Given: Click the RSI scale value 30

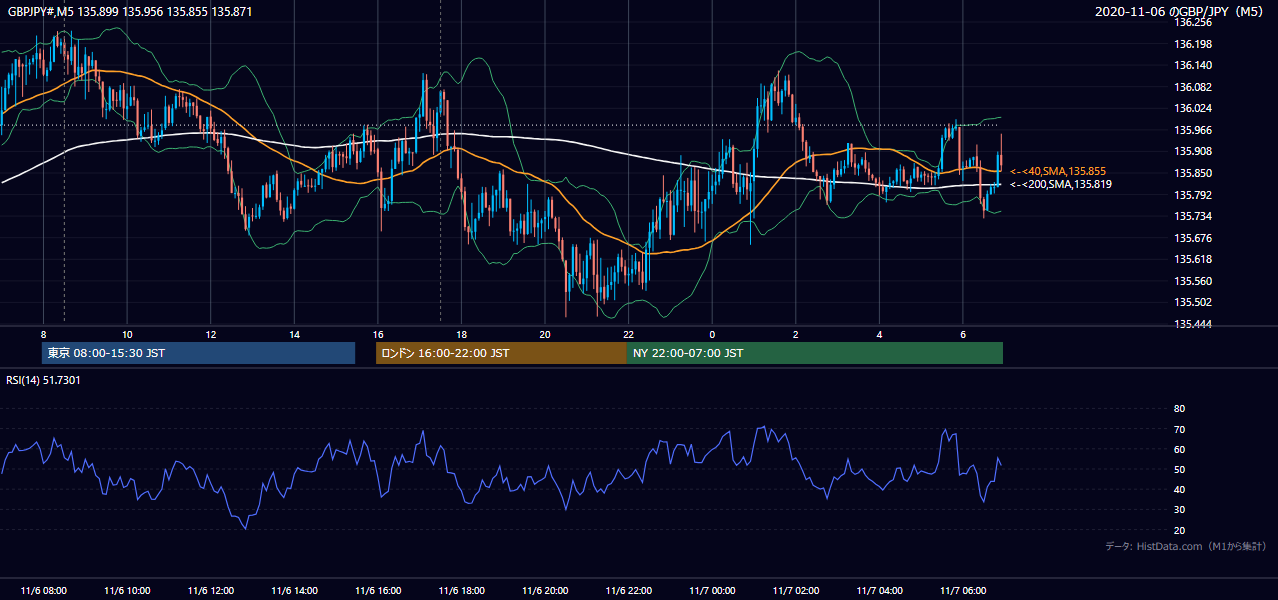Looking at the screenshot, I should pyautogui.click(x=1179, y=510).
